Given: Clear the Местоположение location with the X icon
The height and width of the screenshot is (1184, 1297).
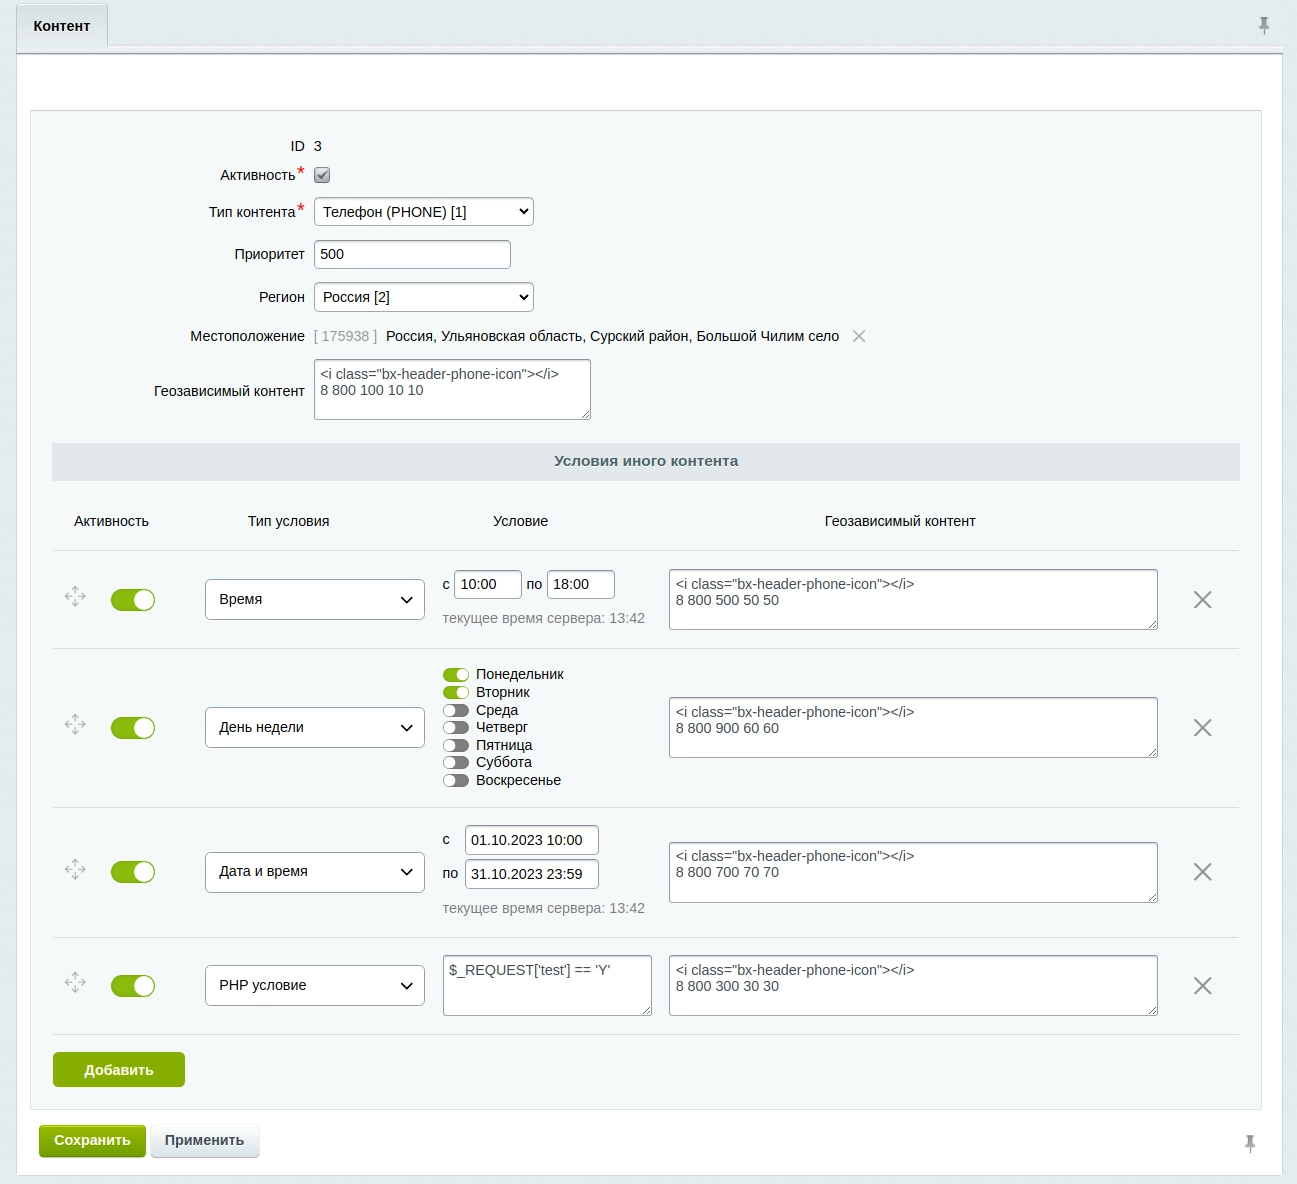Looking at the screenshot, I should [859, 337].
